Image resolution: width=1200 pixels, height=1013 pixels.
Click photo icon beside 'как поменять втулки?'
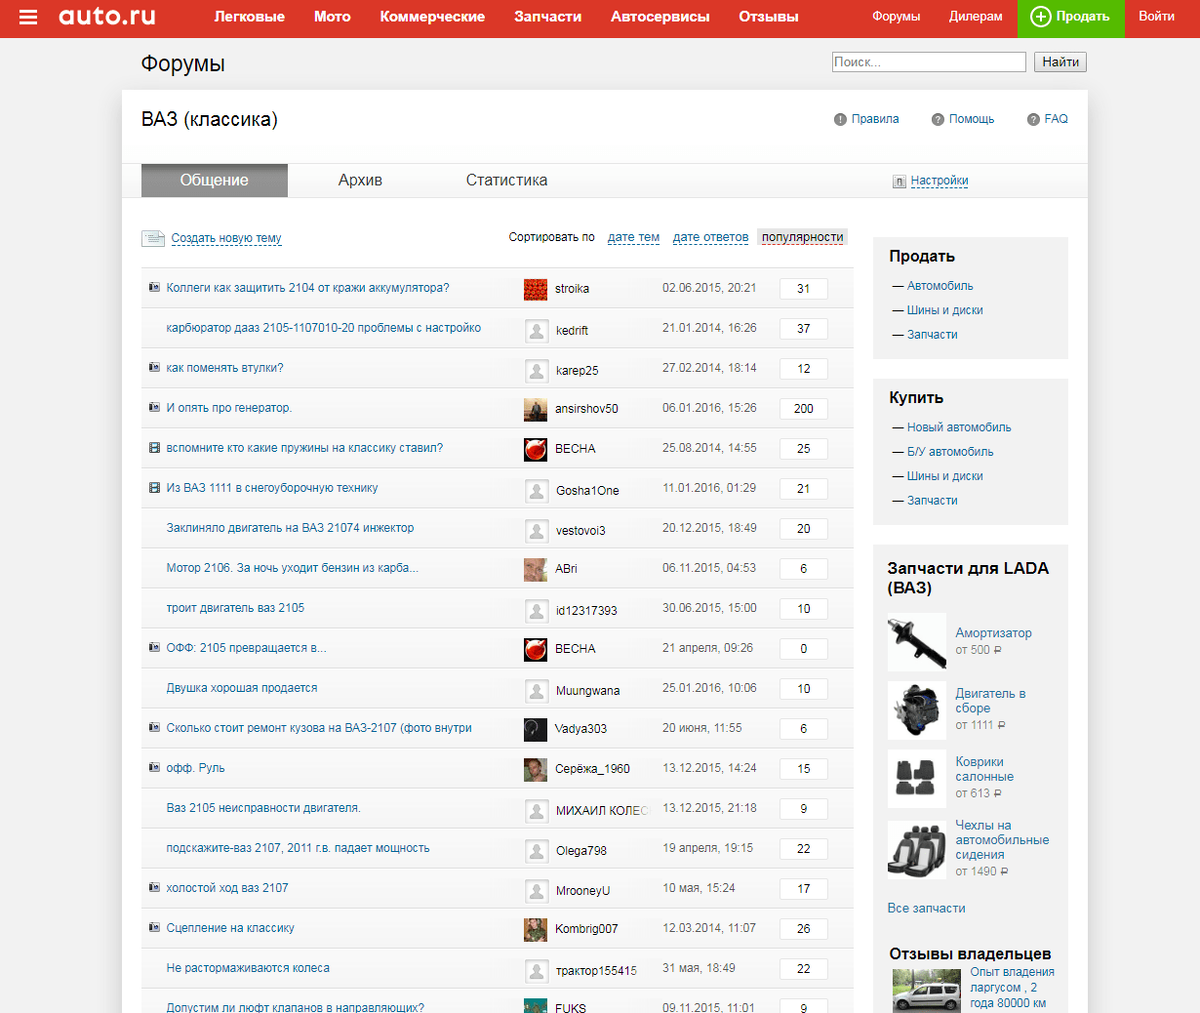pos(154,367)
